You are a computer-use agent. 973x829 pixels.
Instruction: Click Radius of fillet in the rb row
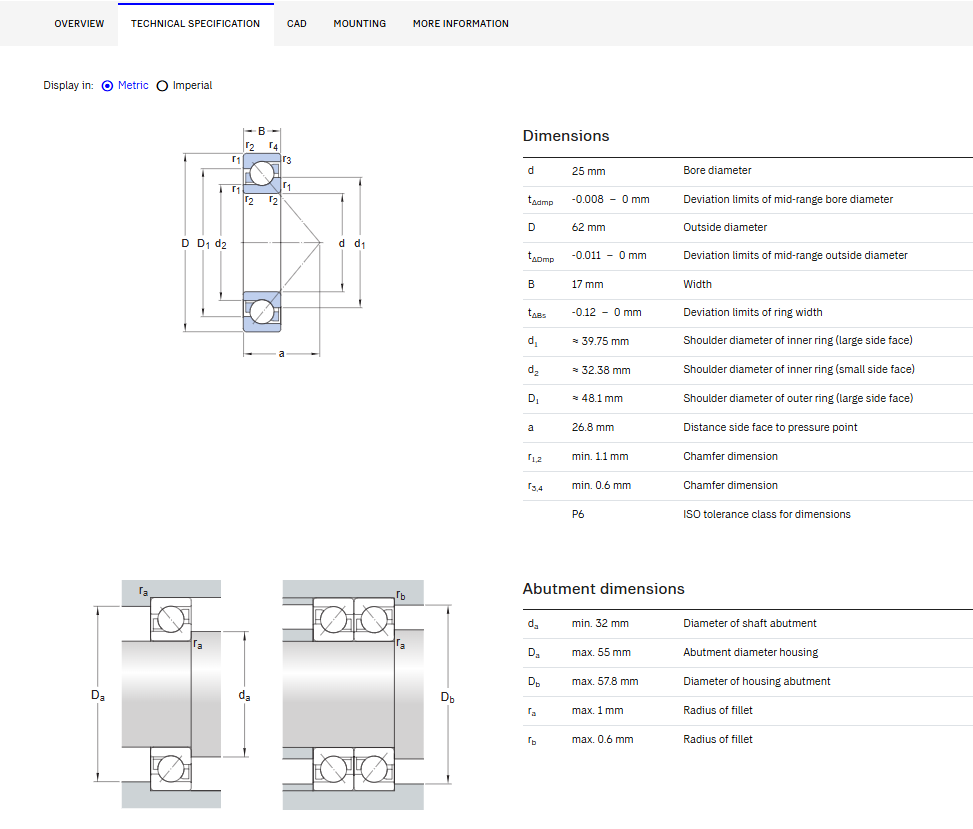point(718,740)
